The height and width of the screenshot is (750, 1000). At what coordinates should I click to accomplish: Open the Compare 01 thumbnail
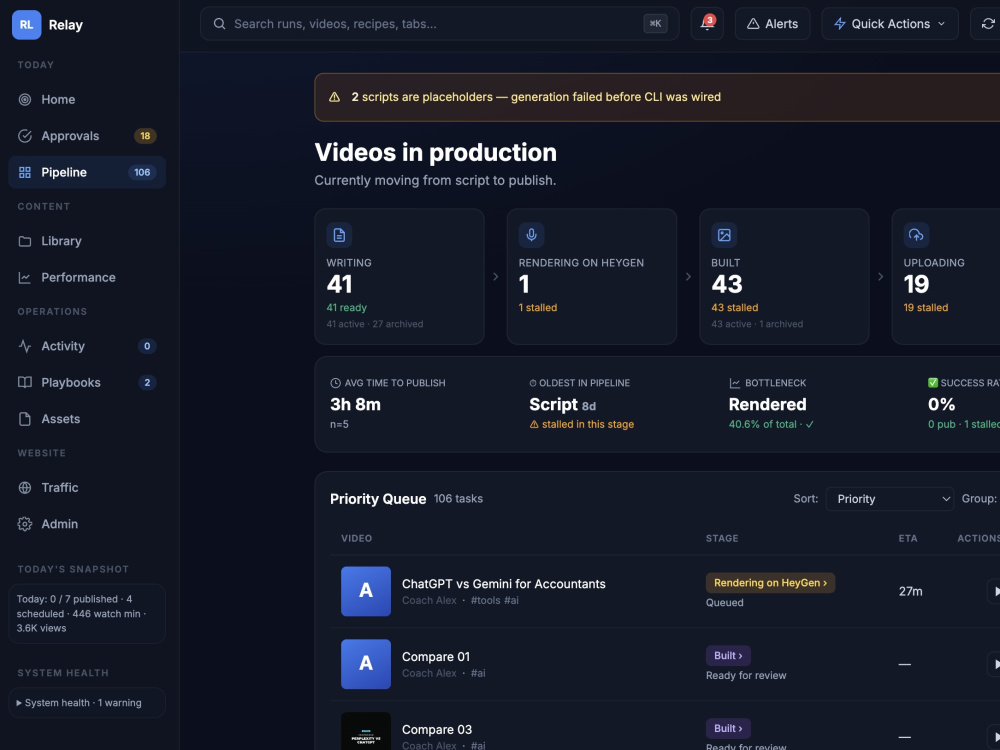tap(366, 664)
